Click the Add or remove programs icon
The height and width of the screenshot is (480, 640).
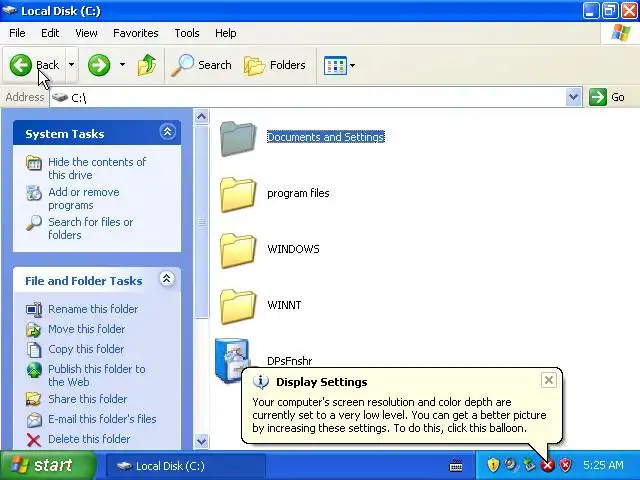[x=34, y=193]
